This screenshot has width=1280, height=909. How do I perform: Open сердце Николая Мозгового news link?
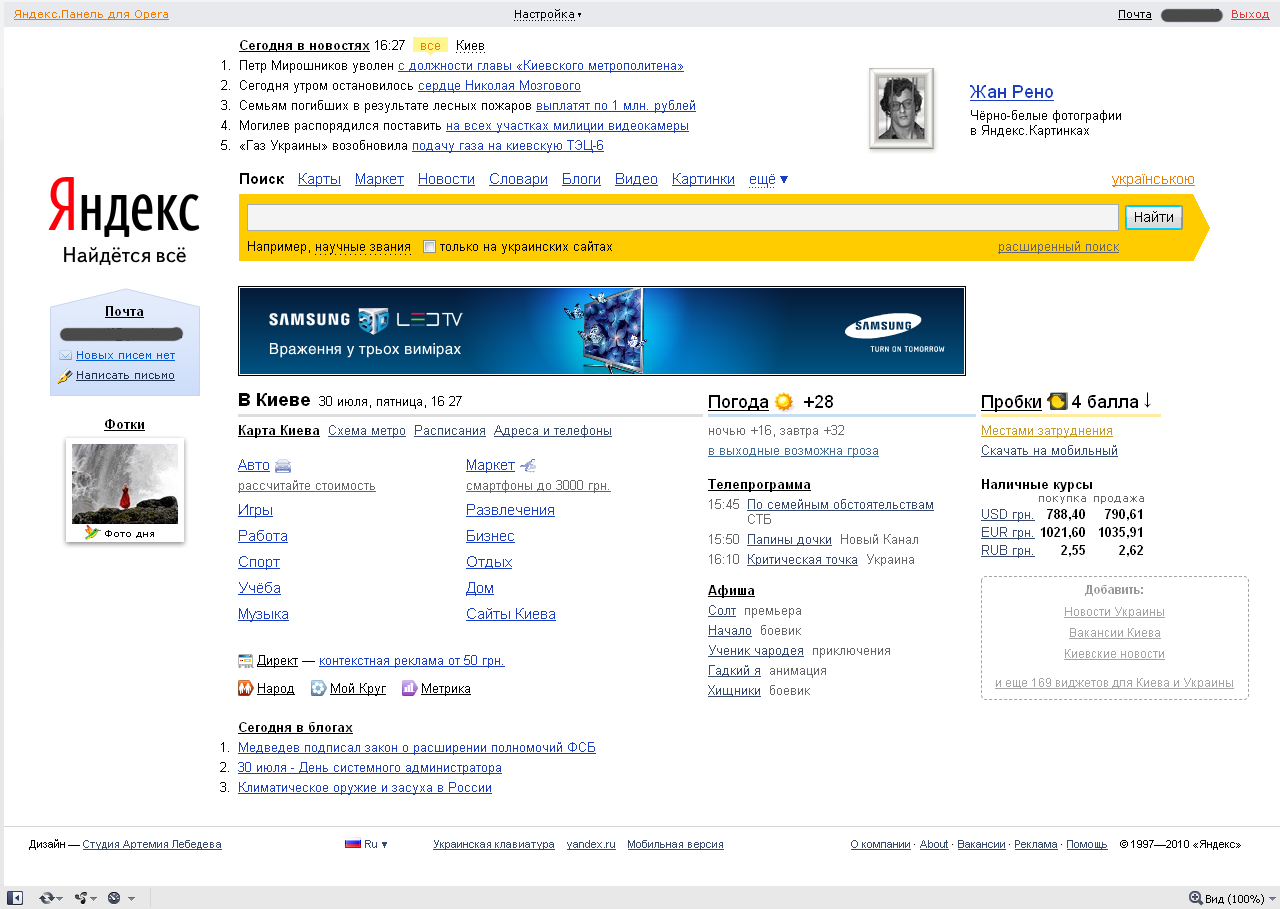[x=499, y=86]
